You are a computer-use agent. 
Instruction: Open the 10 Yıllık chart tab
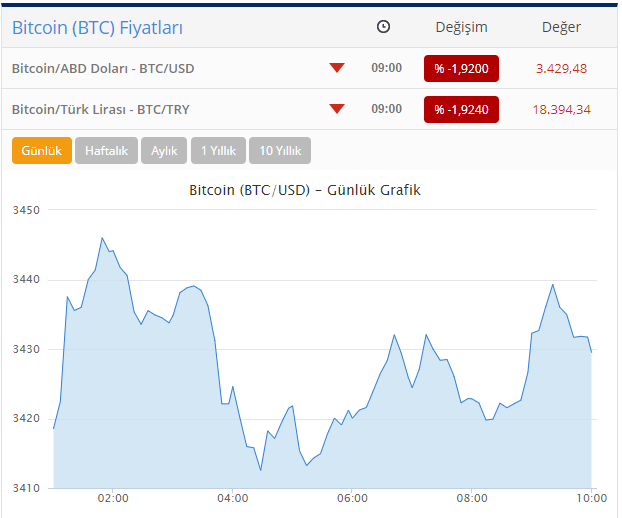280,150
